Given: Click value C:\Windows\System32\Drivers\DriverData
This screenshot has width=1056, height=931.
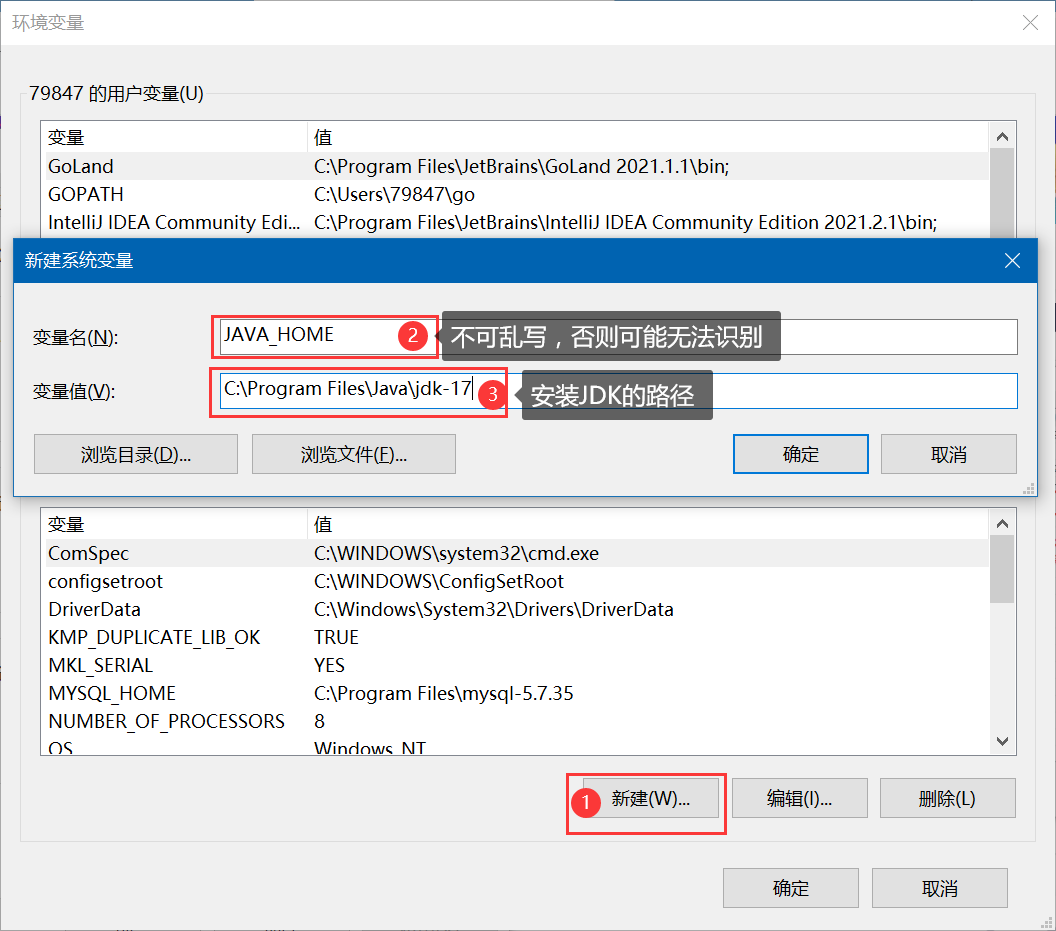Looking at the screenshot, I should 493,610.
